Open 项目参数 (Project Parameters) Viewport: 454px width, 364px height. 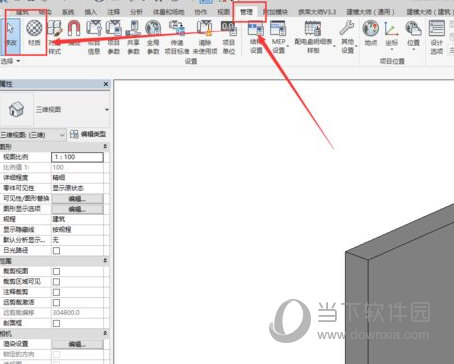click(x=114, y=37)
